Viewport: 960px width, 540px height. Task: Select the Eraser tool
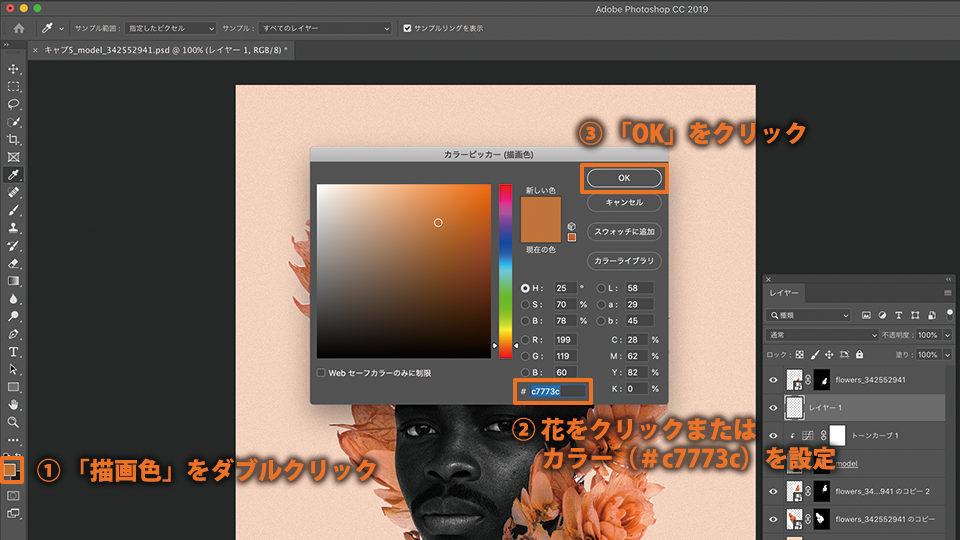coord(13,264)
